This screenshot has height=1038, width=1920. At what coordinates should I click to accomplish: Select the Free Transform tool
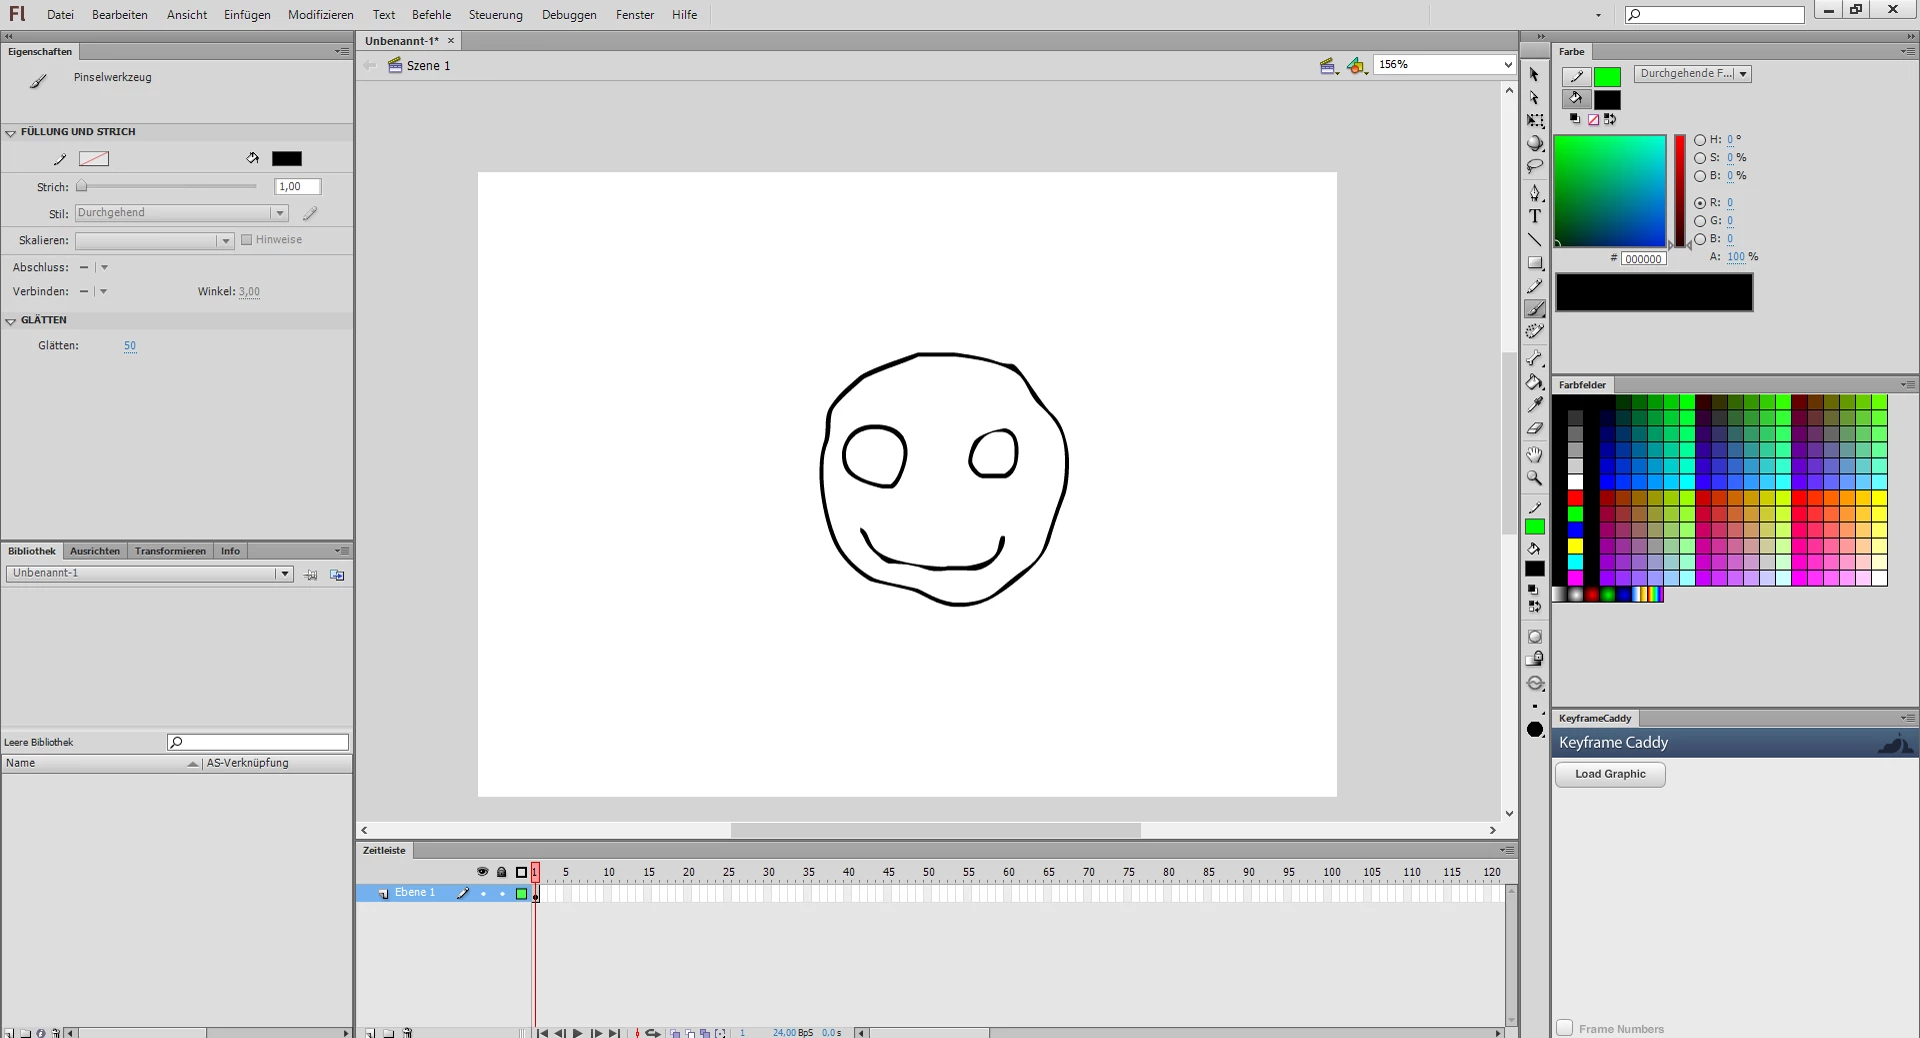[x=1535, y=121]
